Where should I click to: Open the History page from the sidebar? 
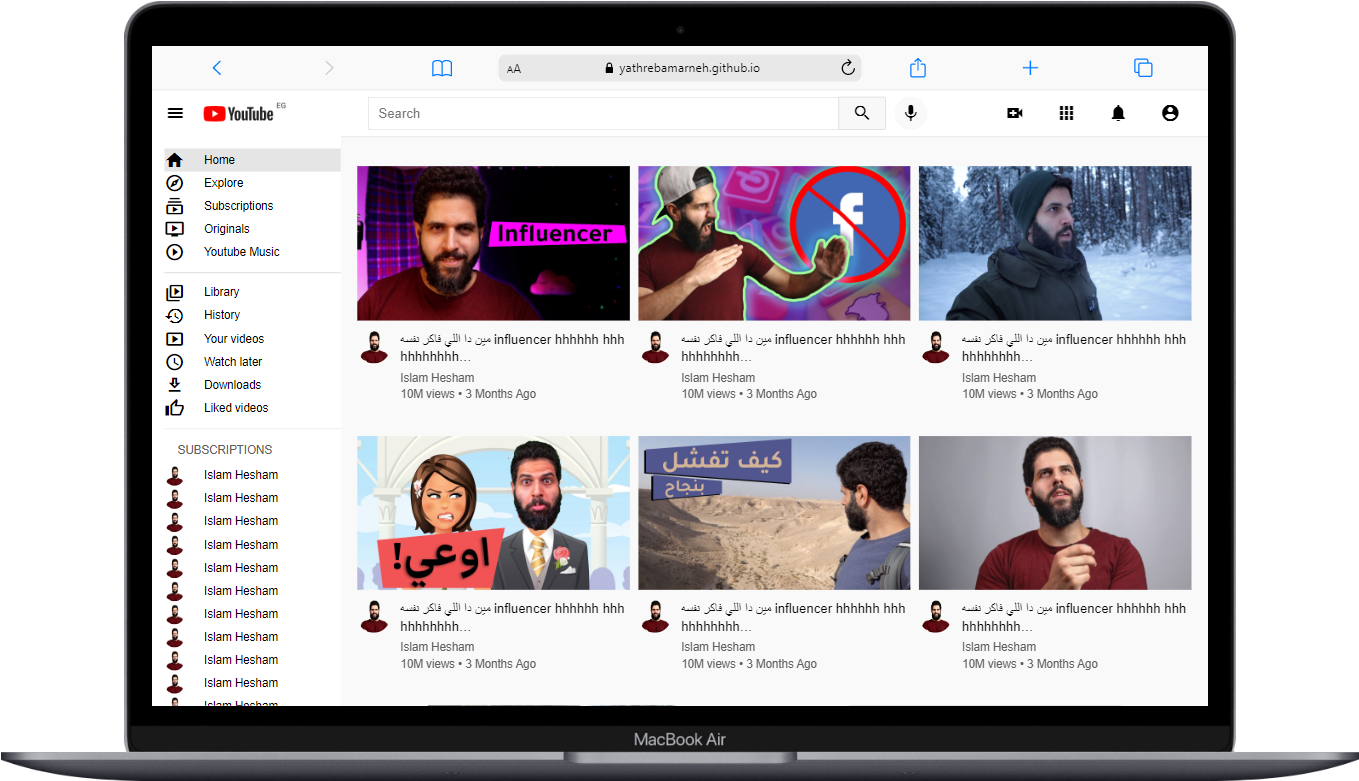click(x=221, y=314)
